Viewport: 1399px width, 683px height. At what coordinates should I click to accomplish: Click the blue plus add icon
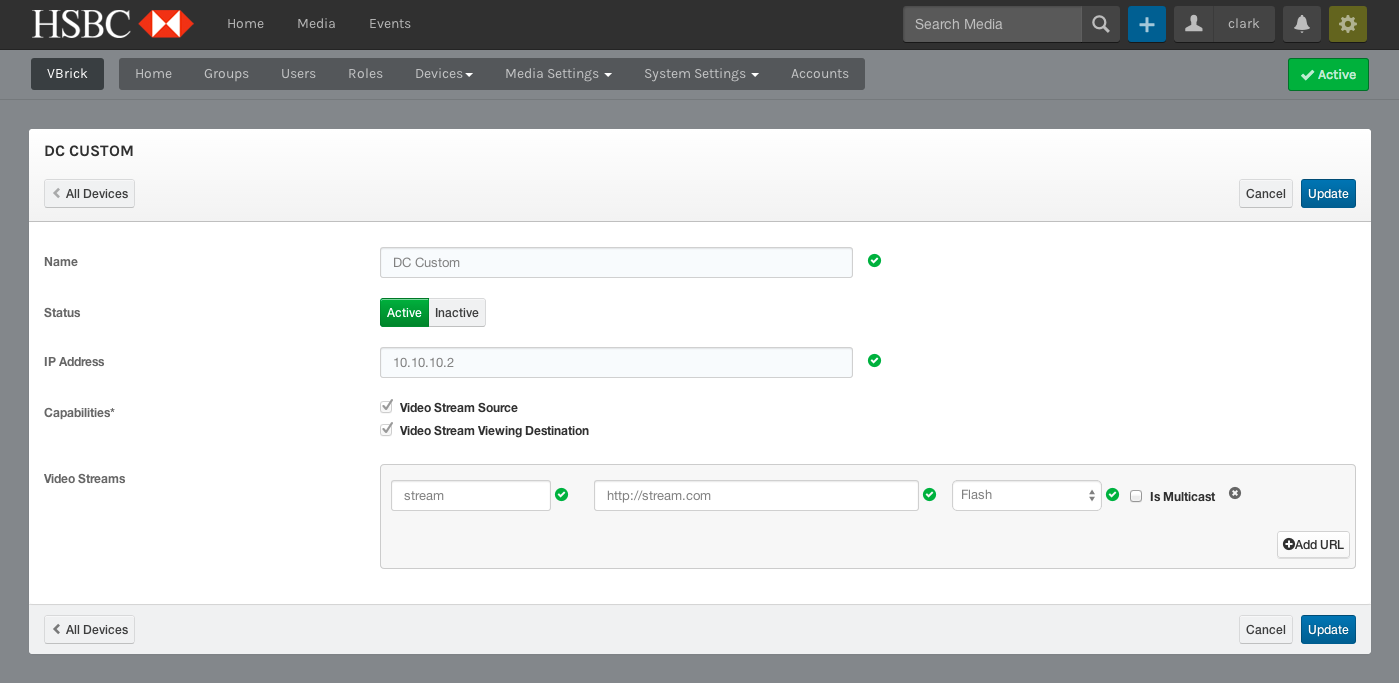(1147, 24)
